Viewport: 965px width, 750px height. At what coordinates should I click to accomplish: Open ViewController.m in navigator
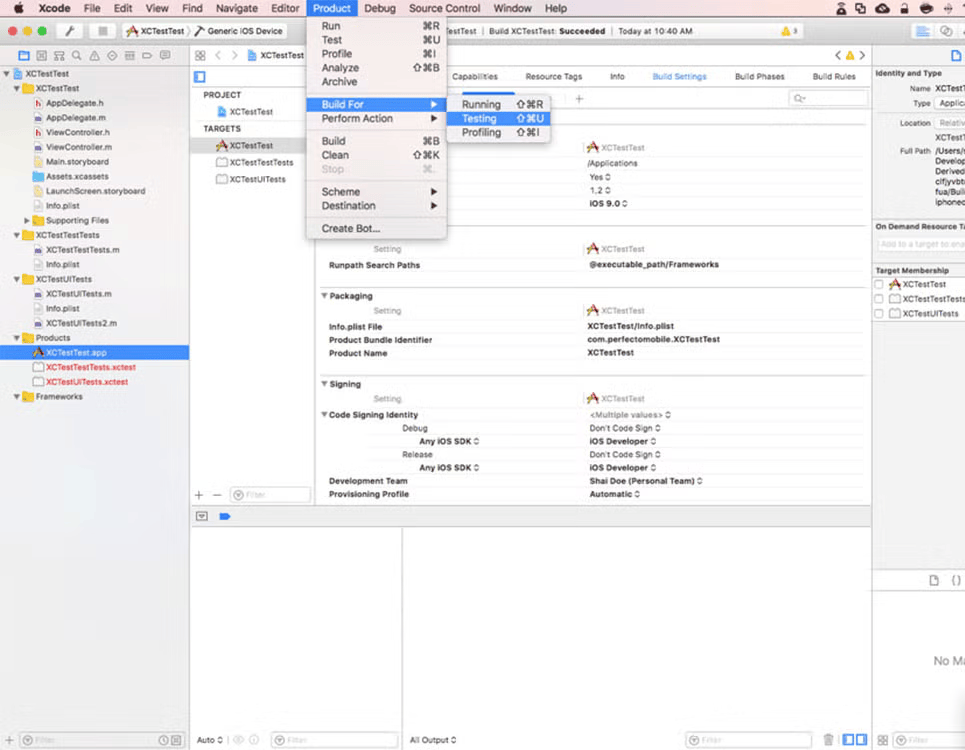tap(79, 148)
